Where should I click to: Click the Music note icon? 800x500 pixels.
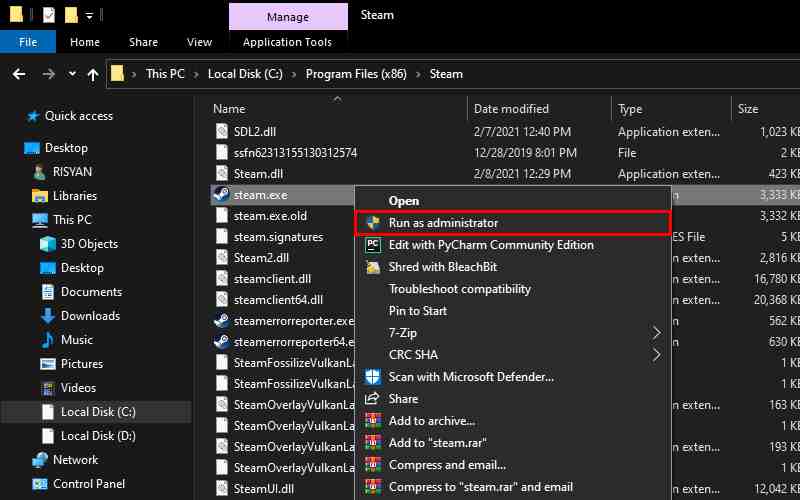pos(47,340)
